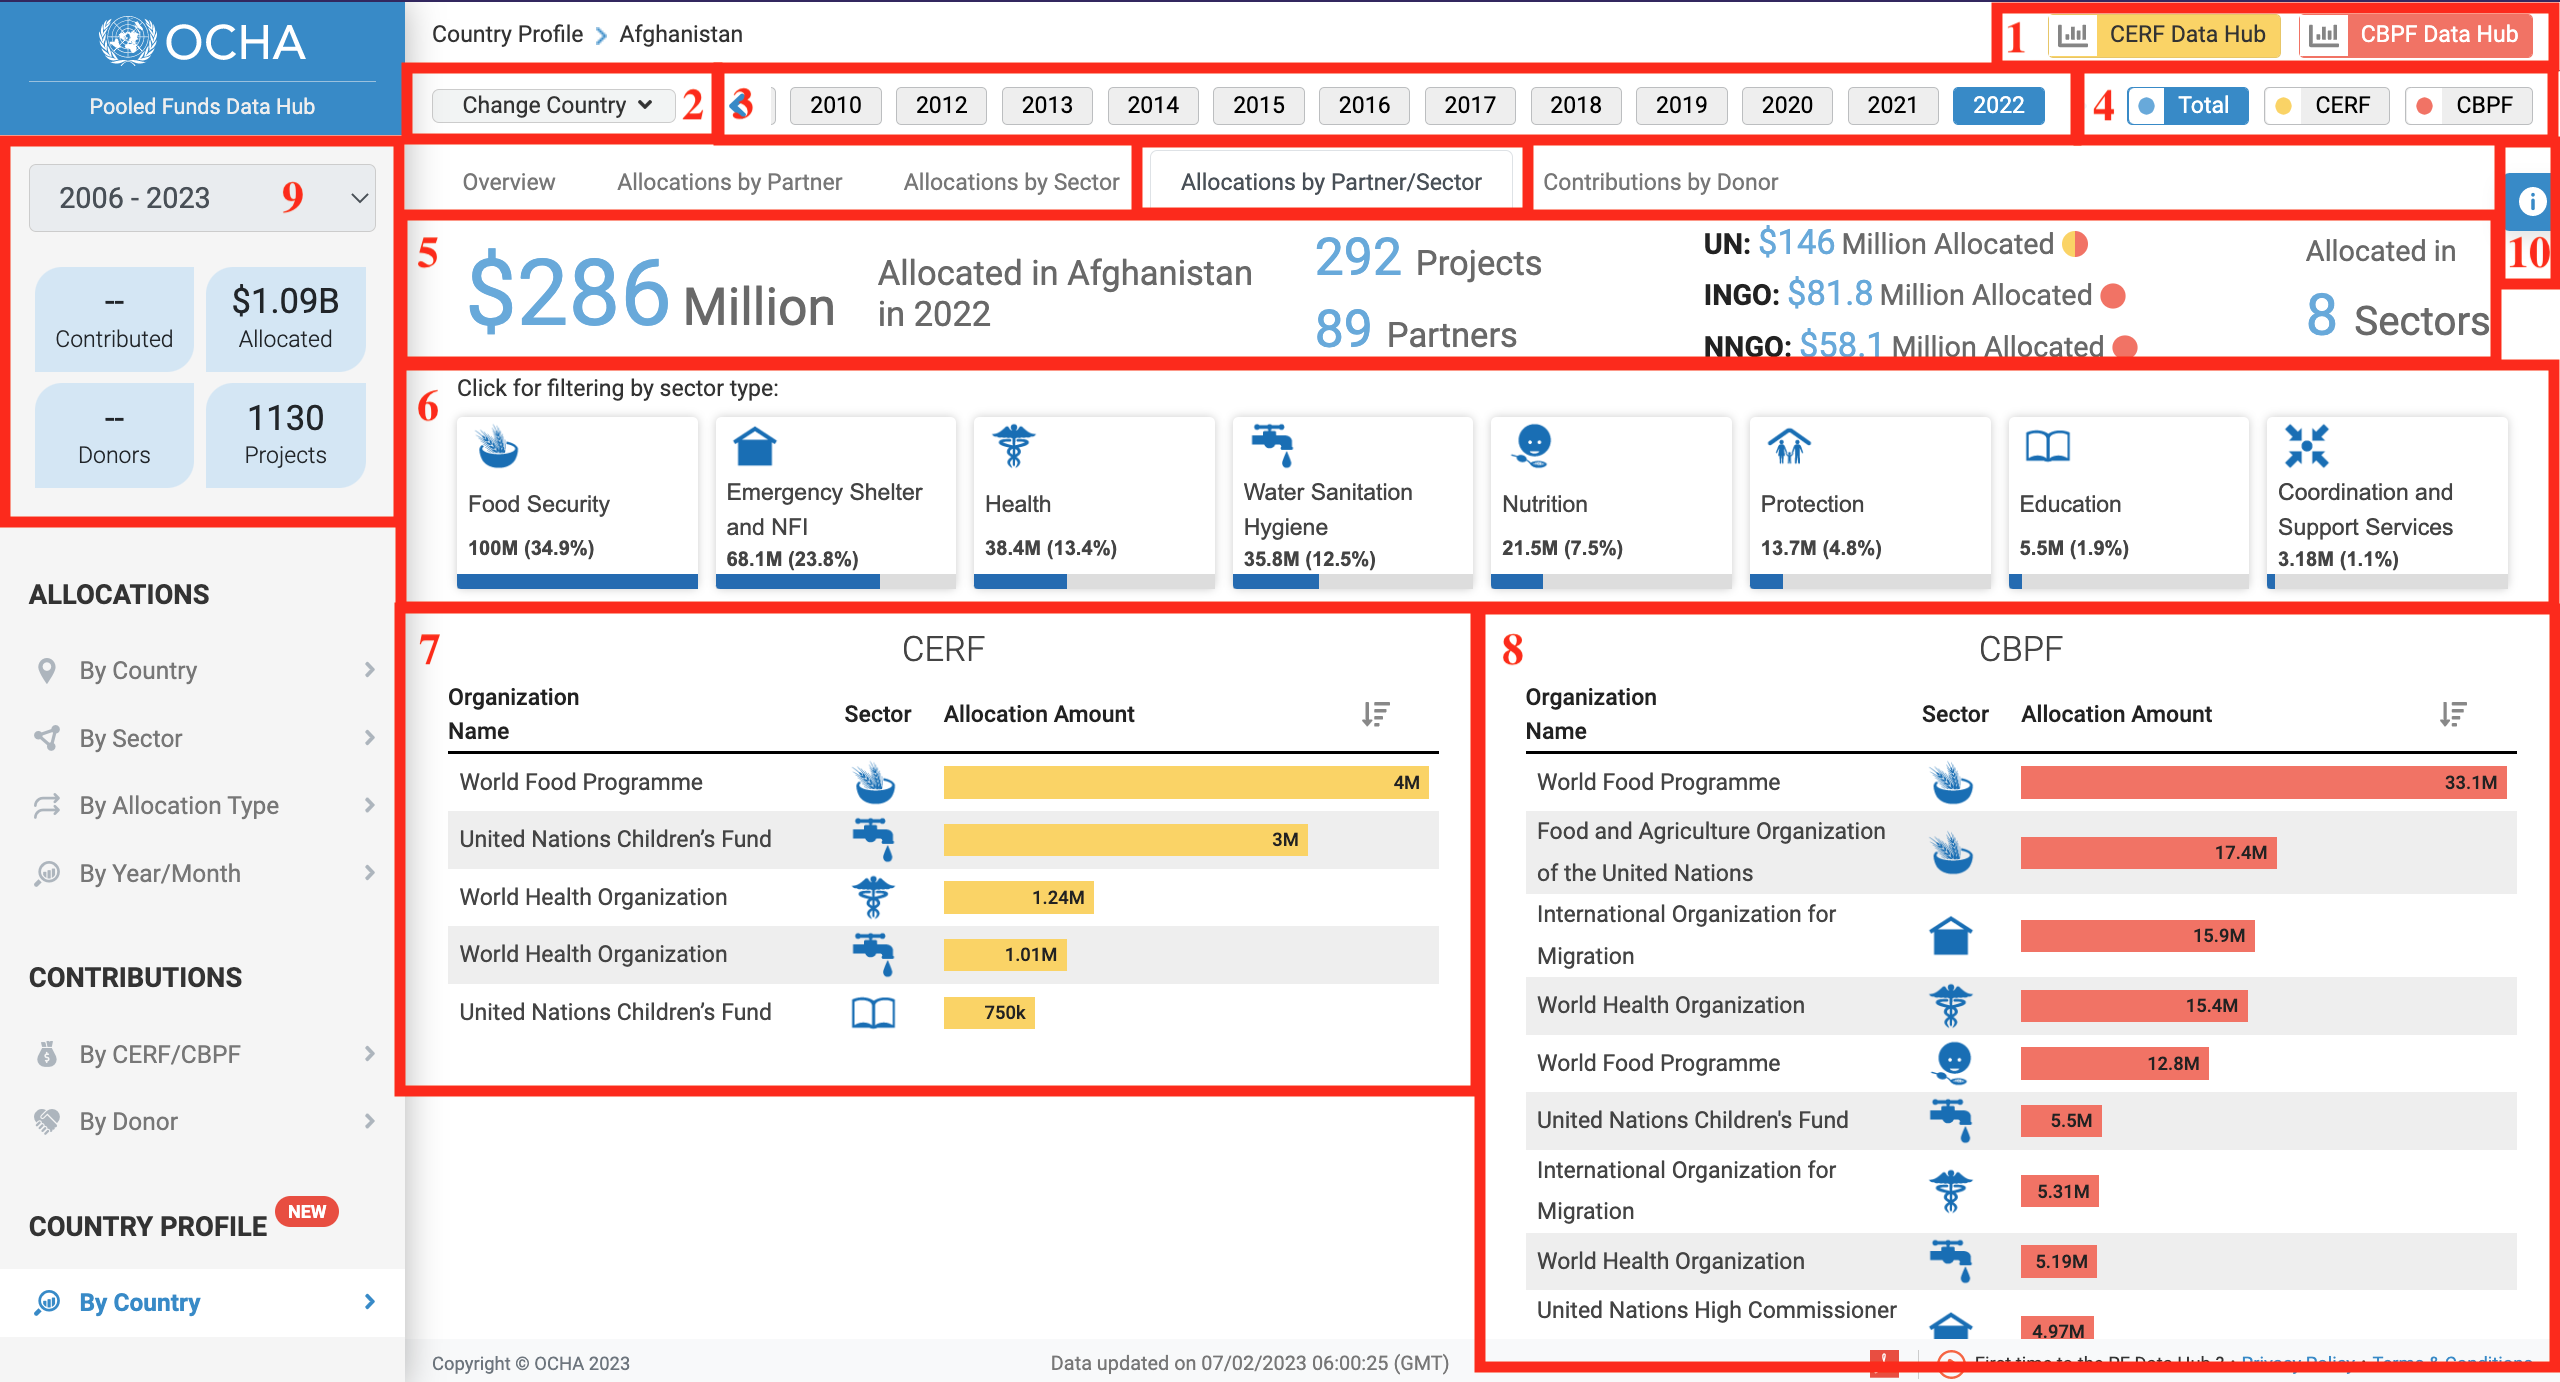The image size is (2560, 1382).
Task: Click the By Donor handshake icon
Action: tap(47, 1121)
